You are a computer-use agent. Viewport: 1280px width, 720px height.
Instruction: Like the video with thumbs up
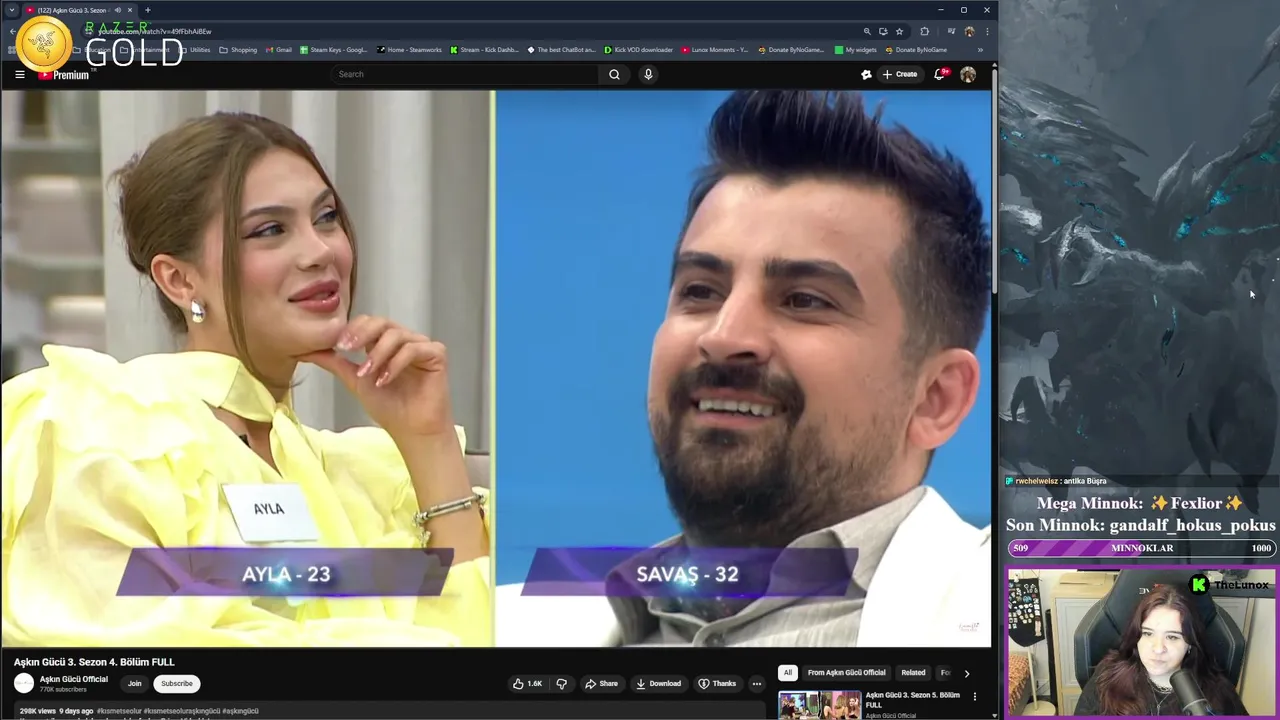[x=528, y=684]
